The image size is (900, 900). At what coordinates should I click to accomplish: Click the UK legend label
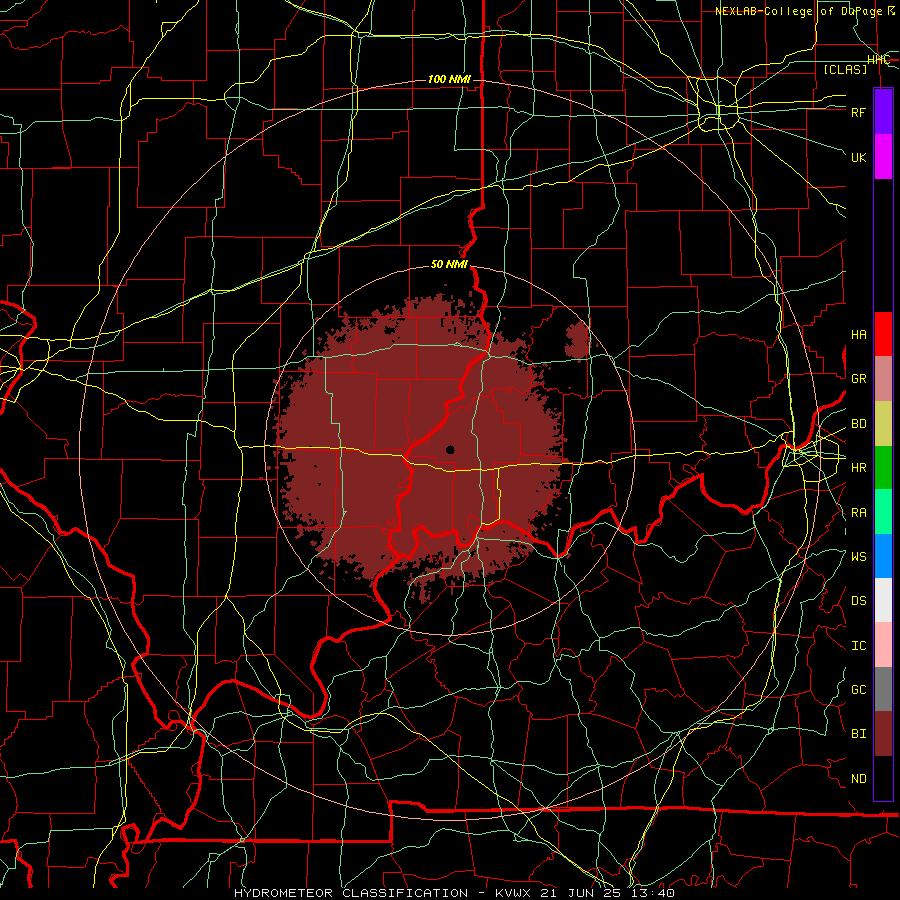coord(858,157)
